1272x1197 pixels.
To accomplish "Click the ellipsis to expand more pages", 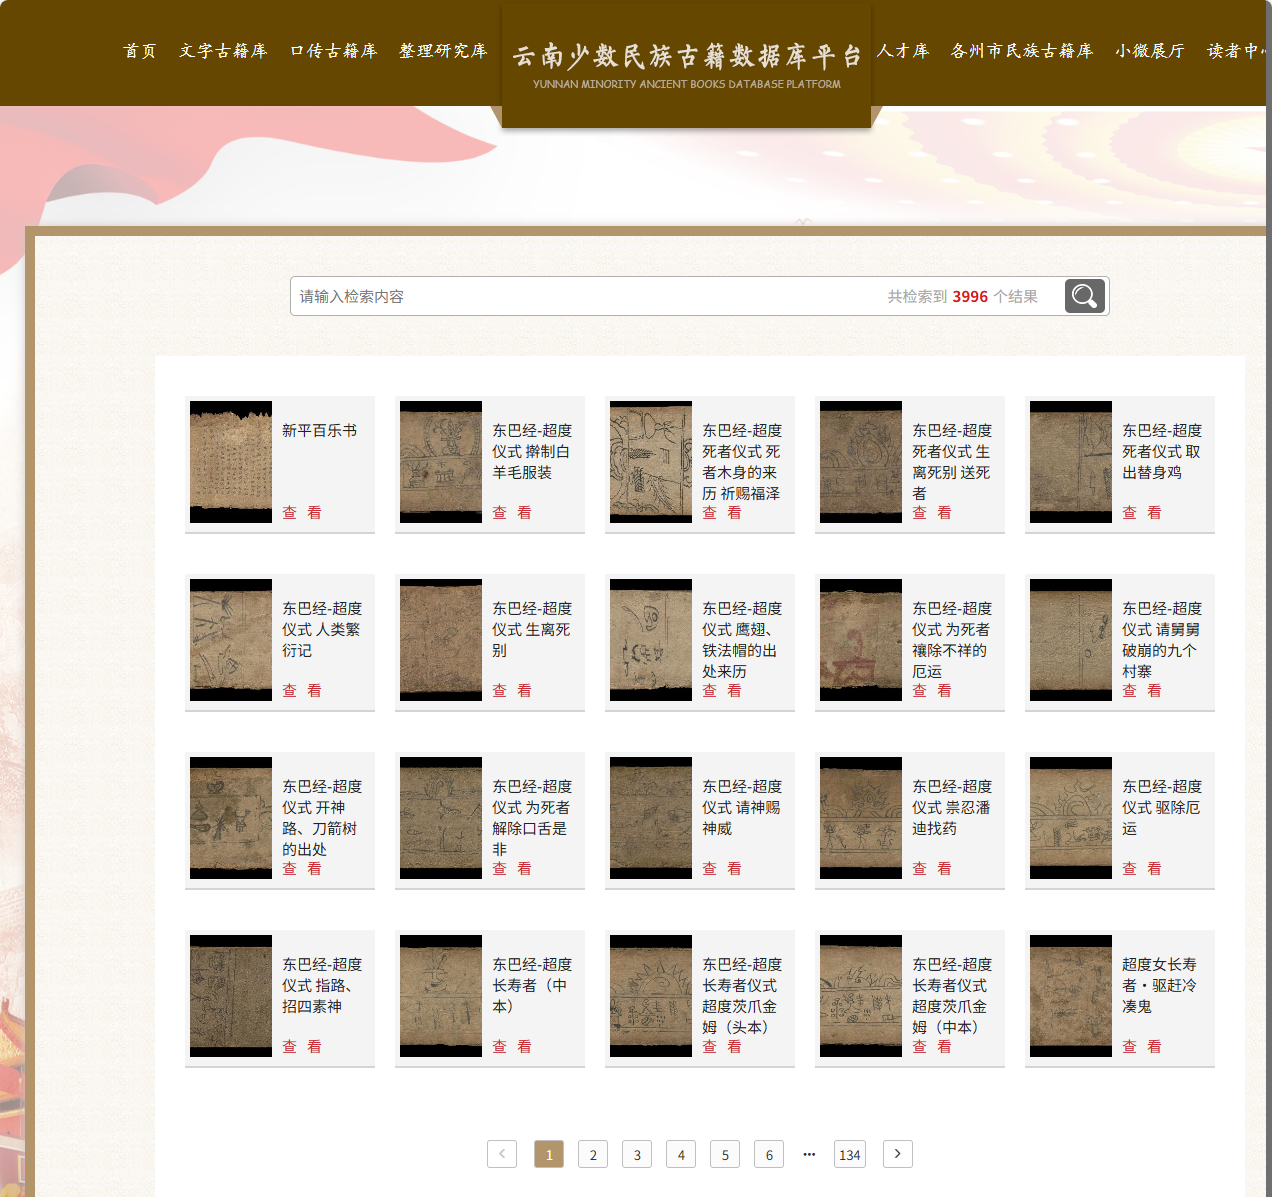I will coord(809,1154).
